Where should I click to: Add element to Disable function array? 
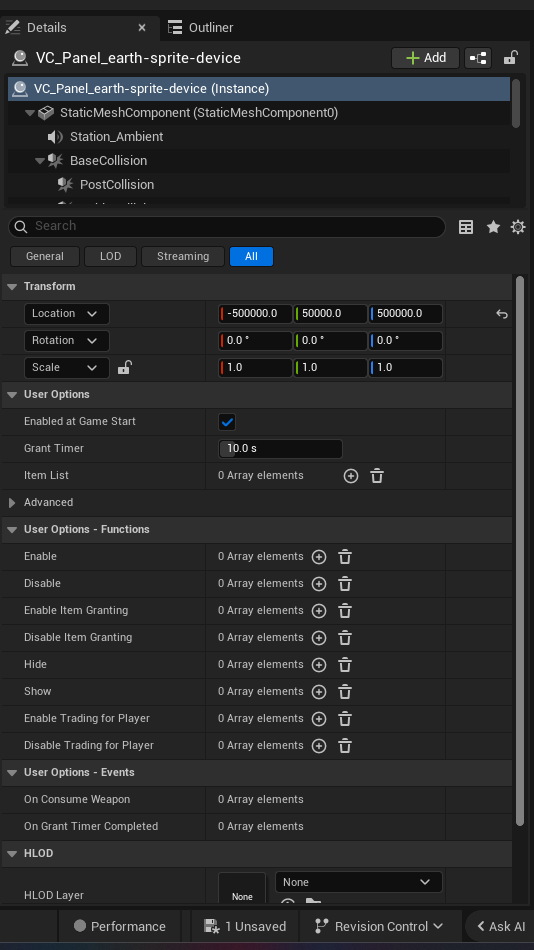(x=319, y=584)
